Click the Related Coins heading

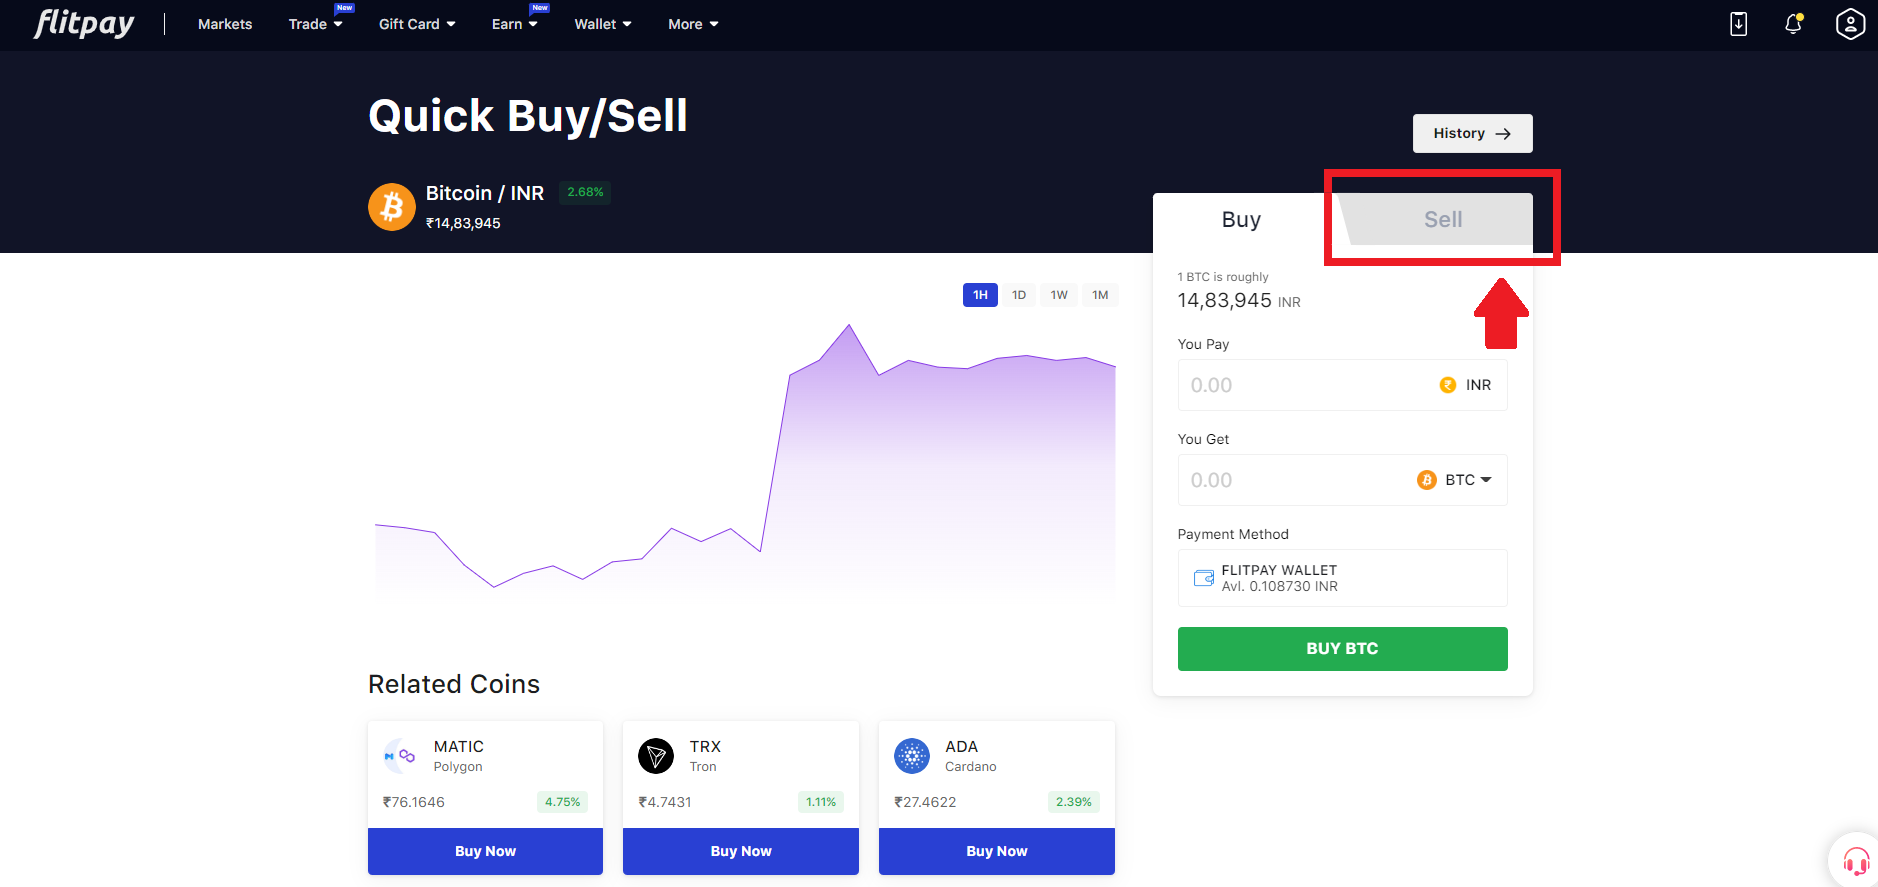click(x=454, y=684)
